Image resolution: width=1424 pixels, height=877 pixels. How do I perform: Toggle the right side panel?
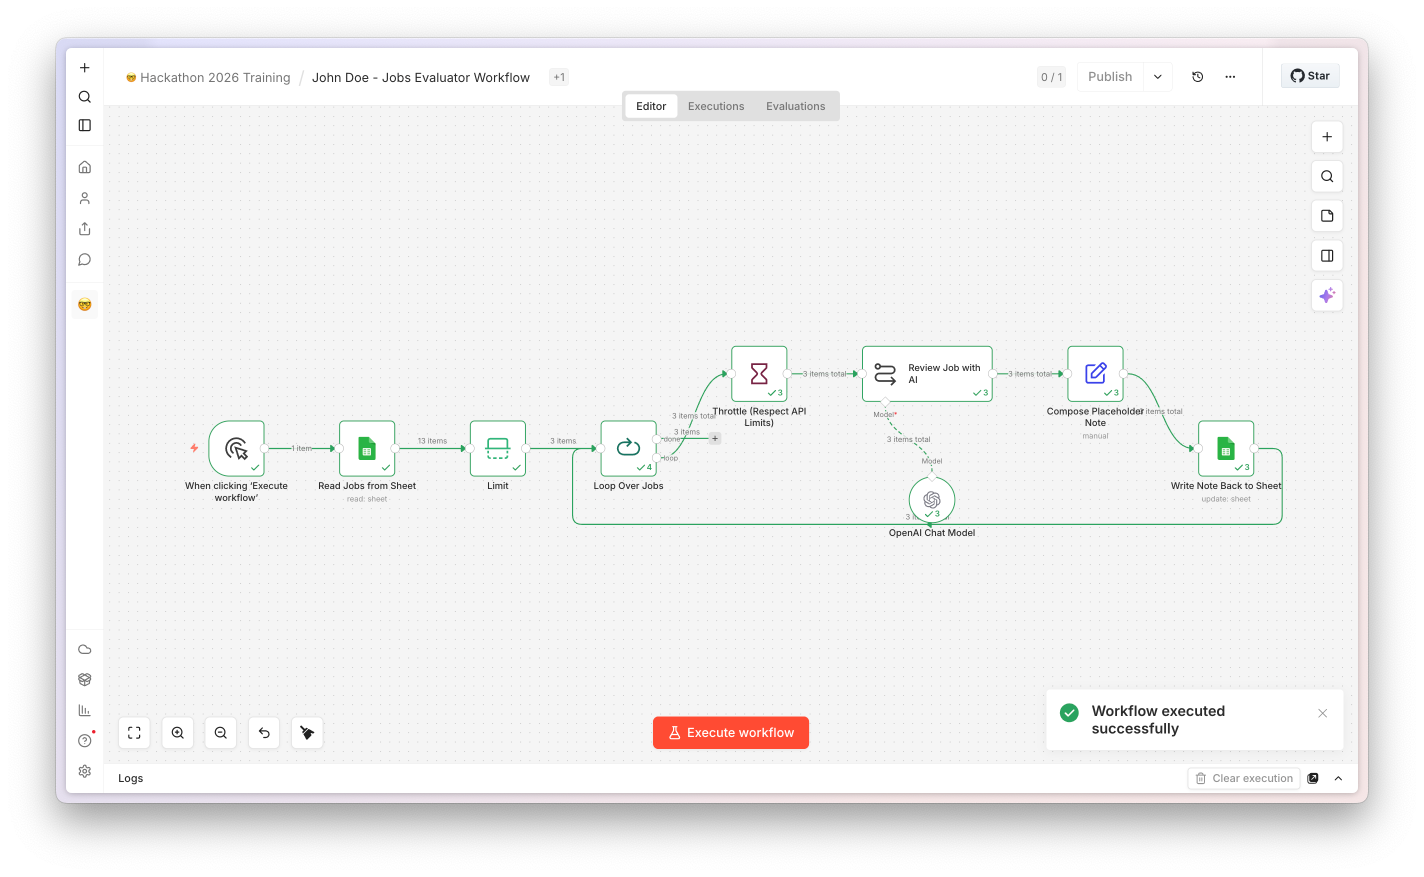[x=1327, y=256]
